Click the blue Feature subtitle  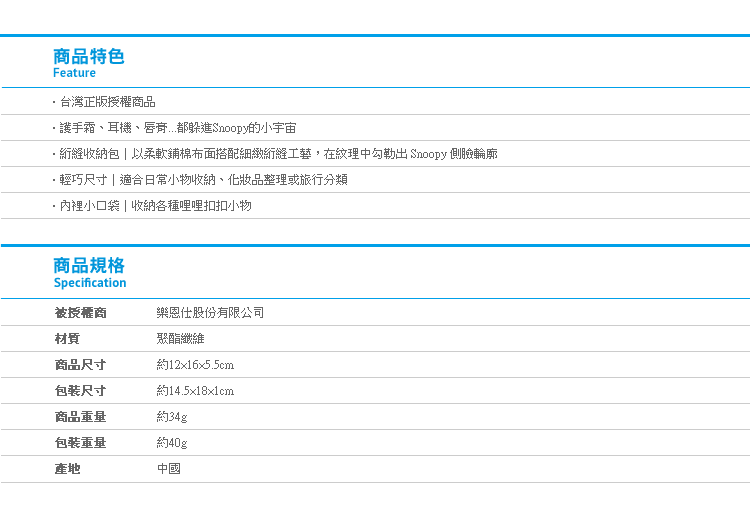coord(74,73)
